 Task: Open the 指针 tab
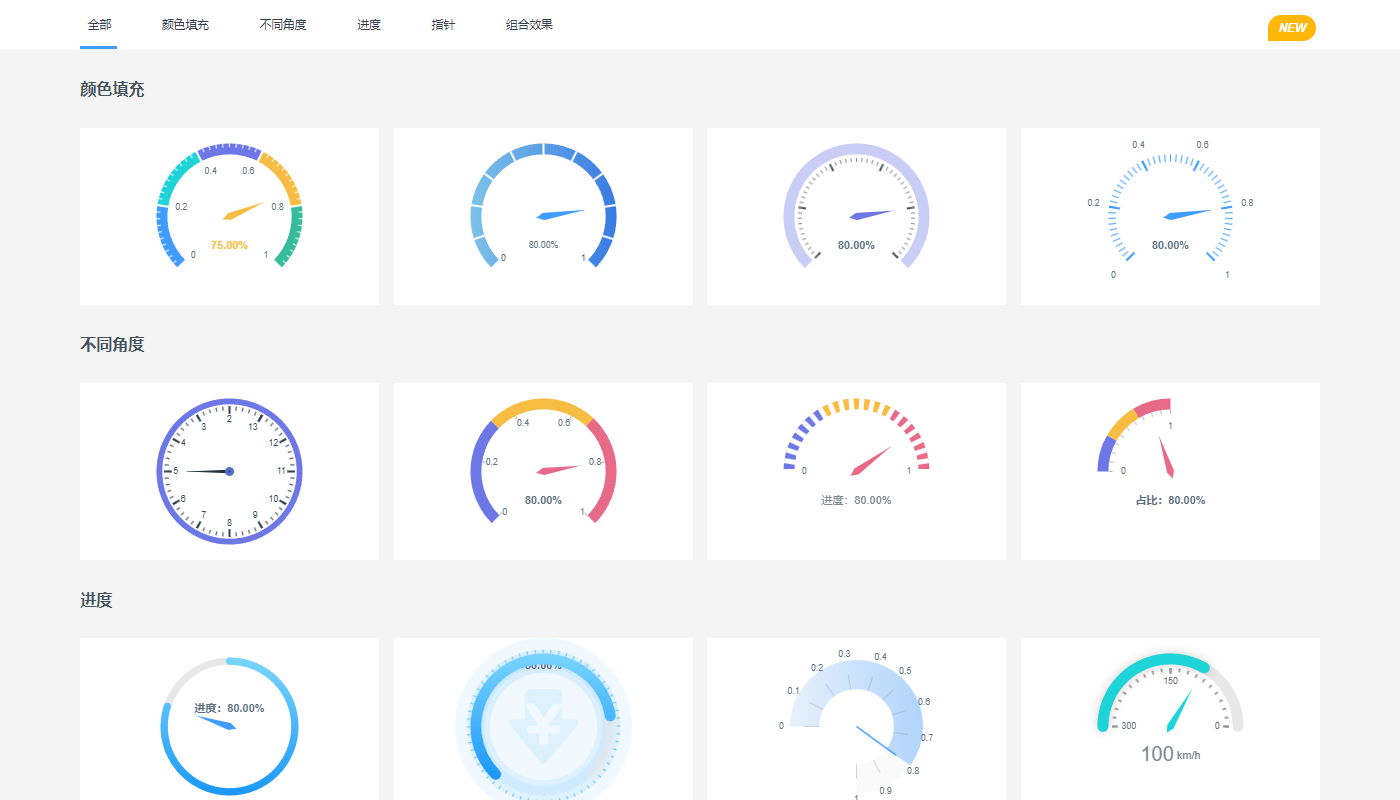point(443,25)
